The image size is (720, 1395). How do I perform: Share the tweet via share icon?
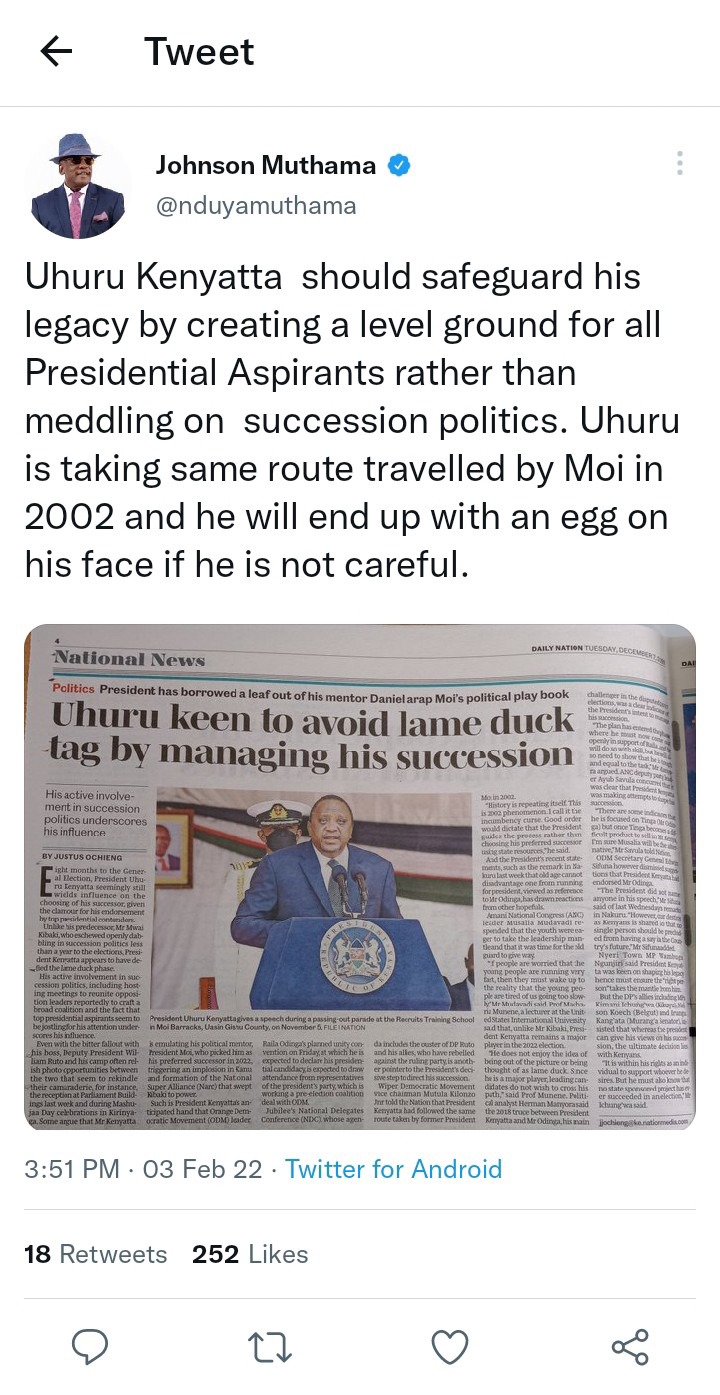pos(629,1347)
